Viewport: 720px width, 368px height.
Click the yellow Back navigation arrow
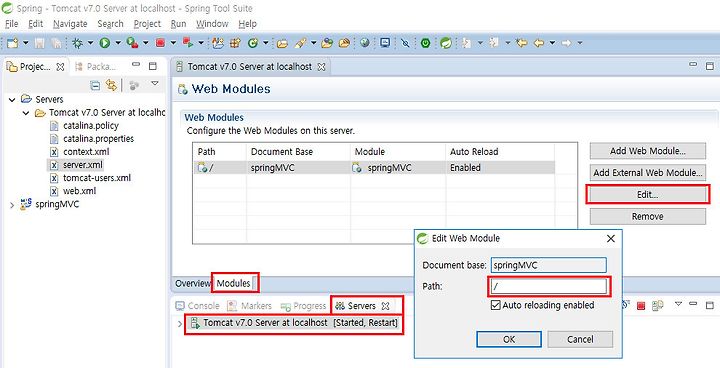pos(539,43)
